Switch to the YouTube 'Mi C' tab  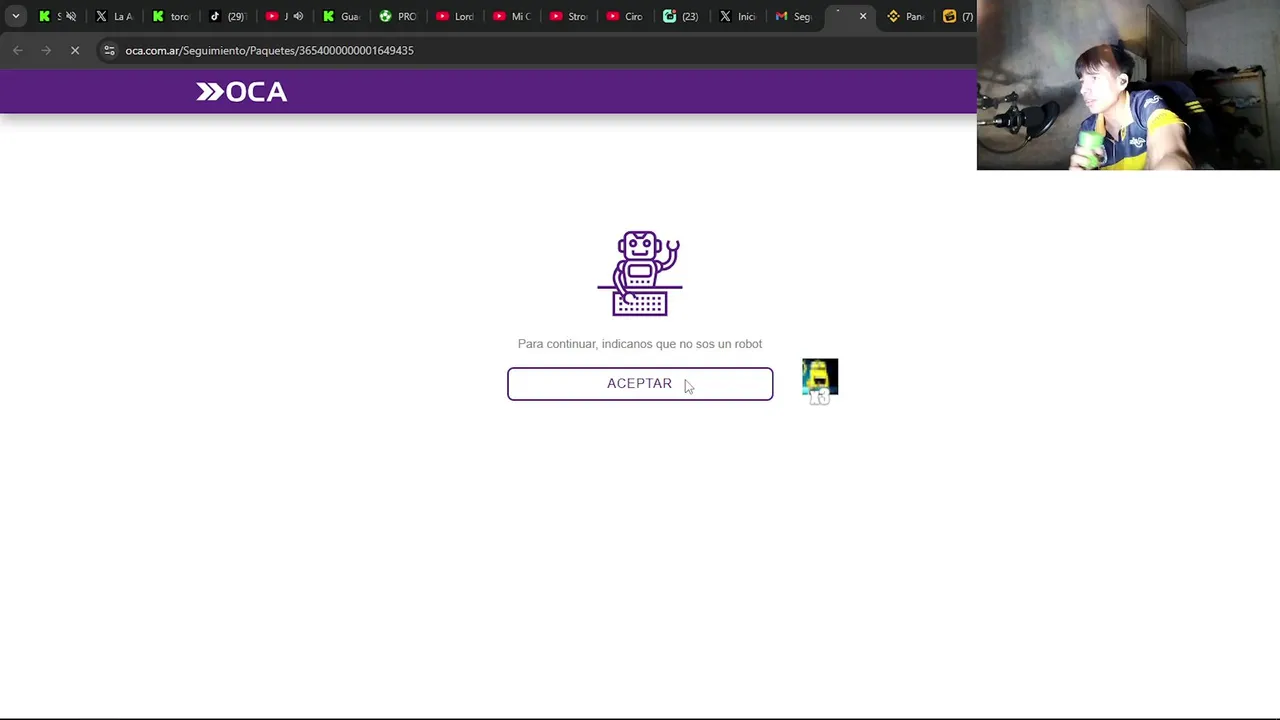coord(513,16)
